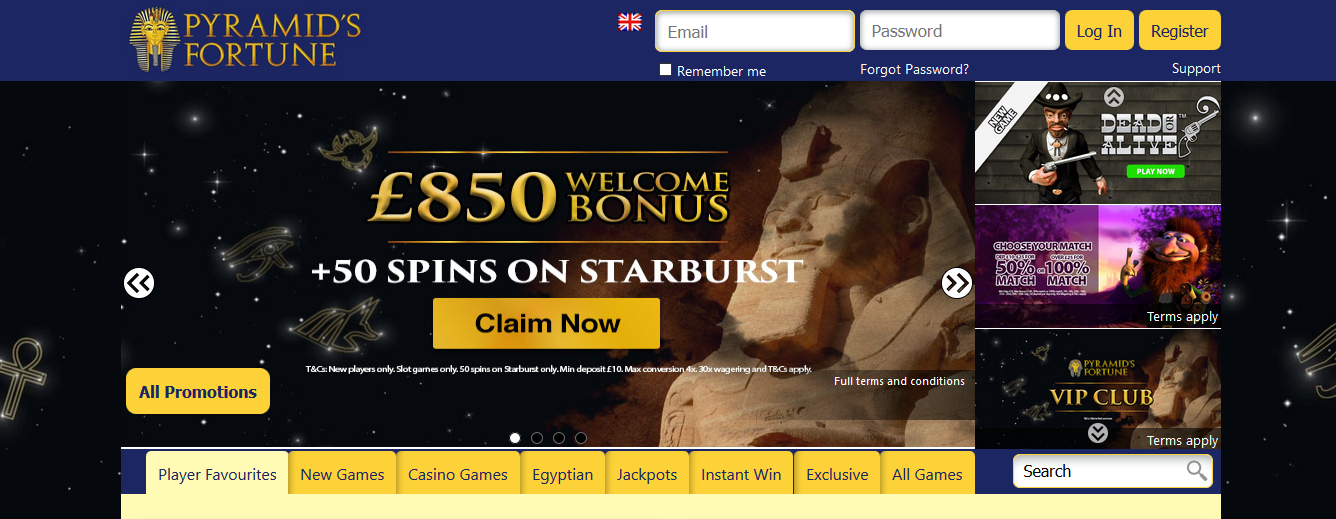Focus the Email input field
The image size is (1336, 519).
tap(755, 31)
